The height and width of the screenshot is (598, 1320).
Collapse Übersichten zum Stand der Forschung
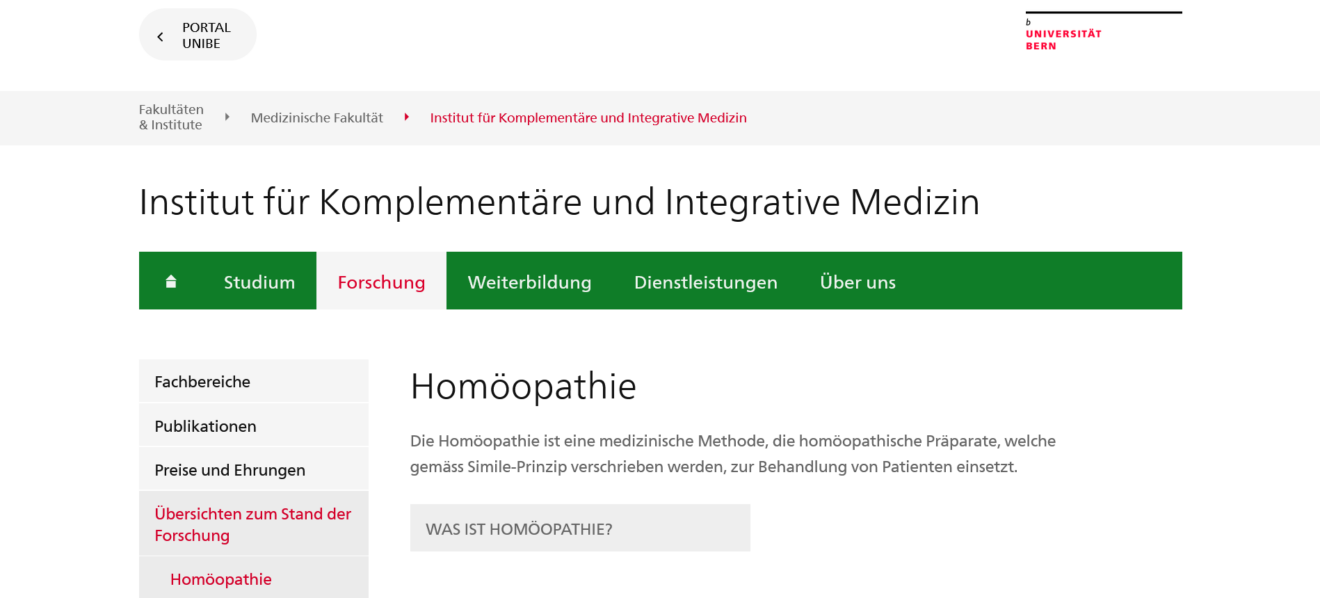coord(254,524)
